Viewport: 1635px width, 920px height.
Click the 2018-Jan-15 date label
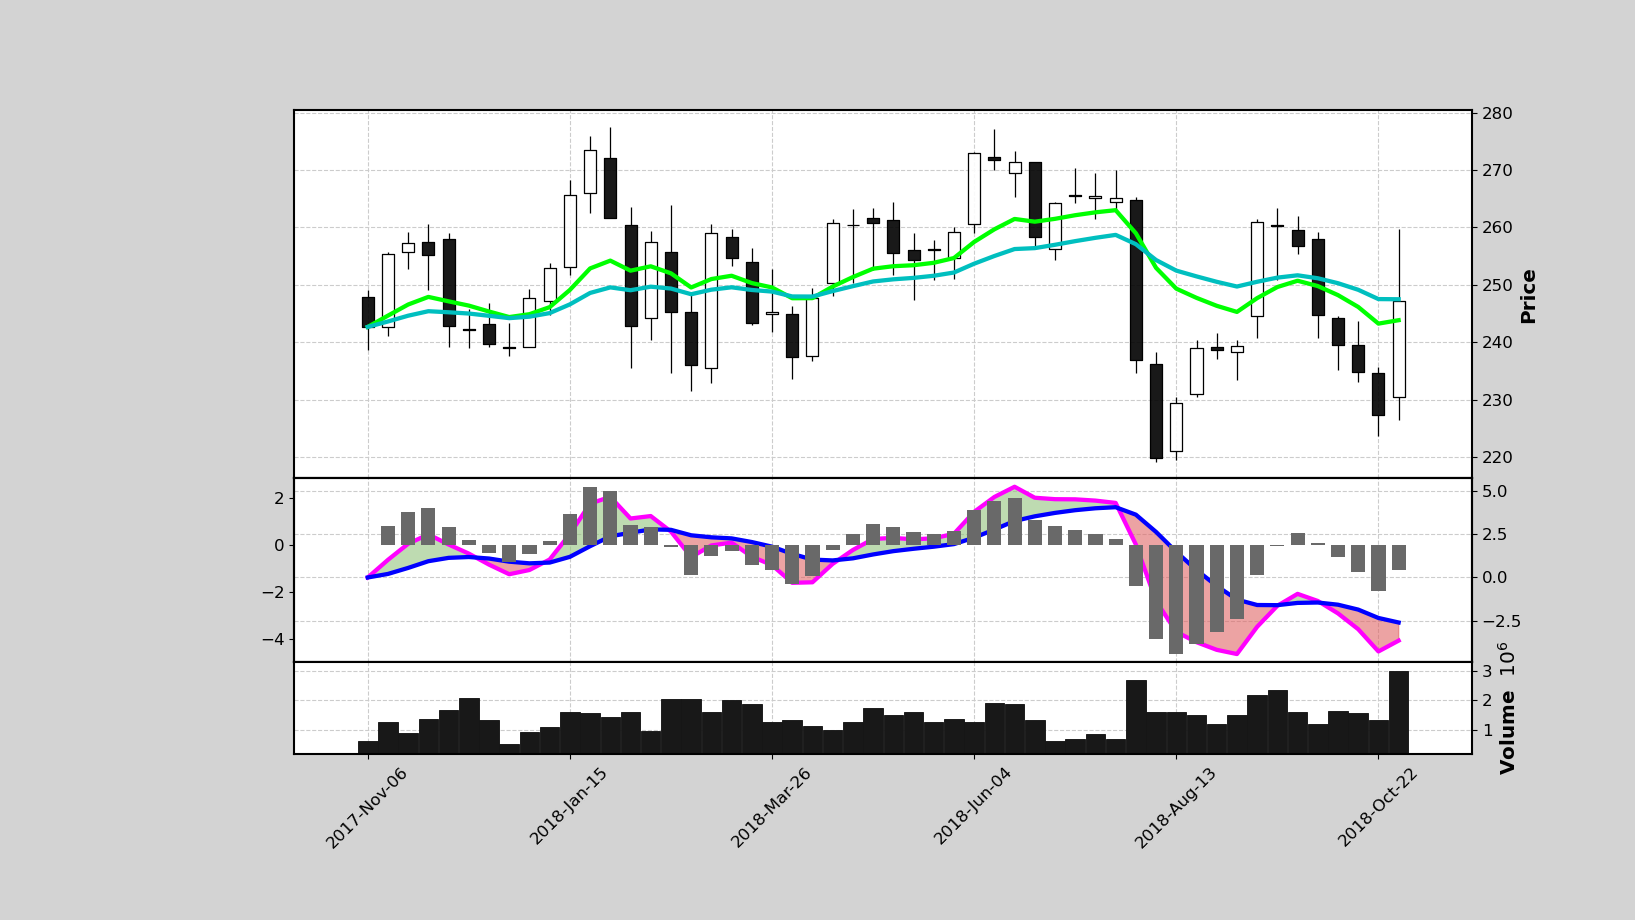pyautogui.click(x=569, y=806)
